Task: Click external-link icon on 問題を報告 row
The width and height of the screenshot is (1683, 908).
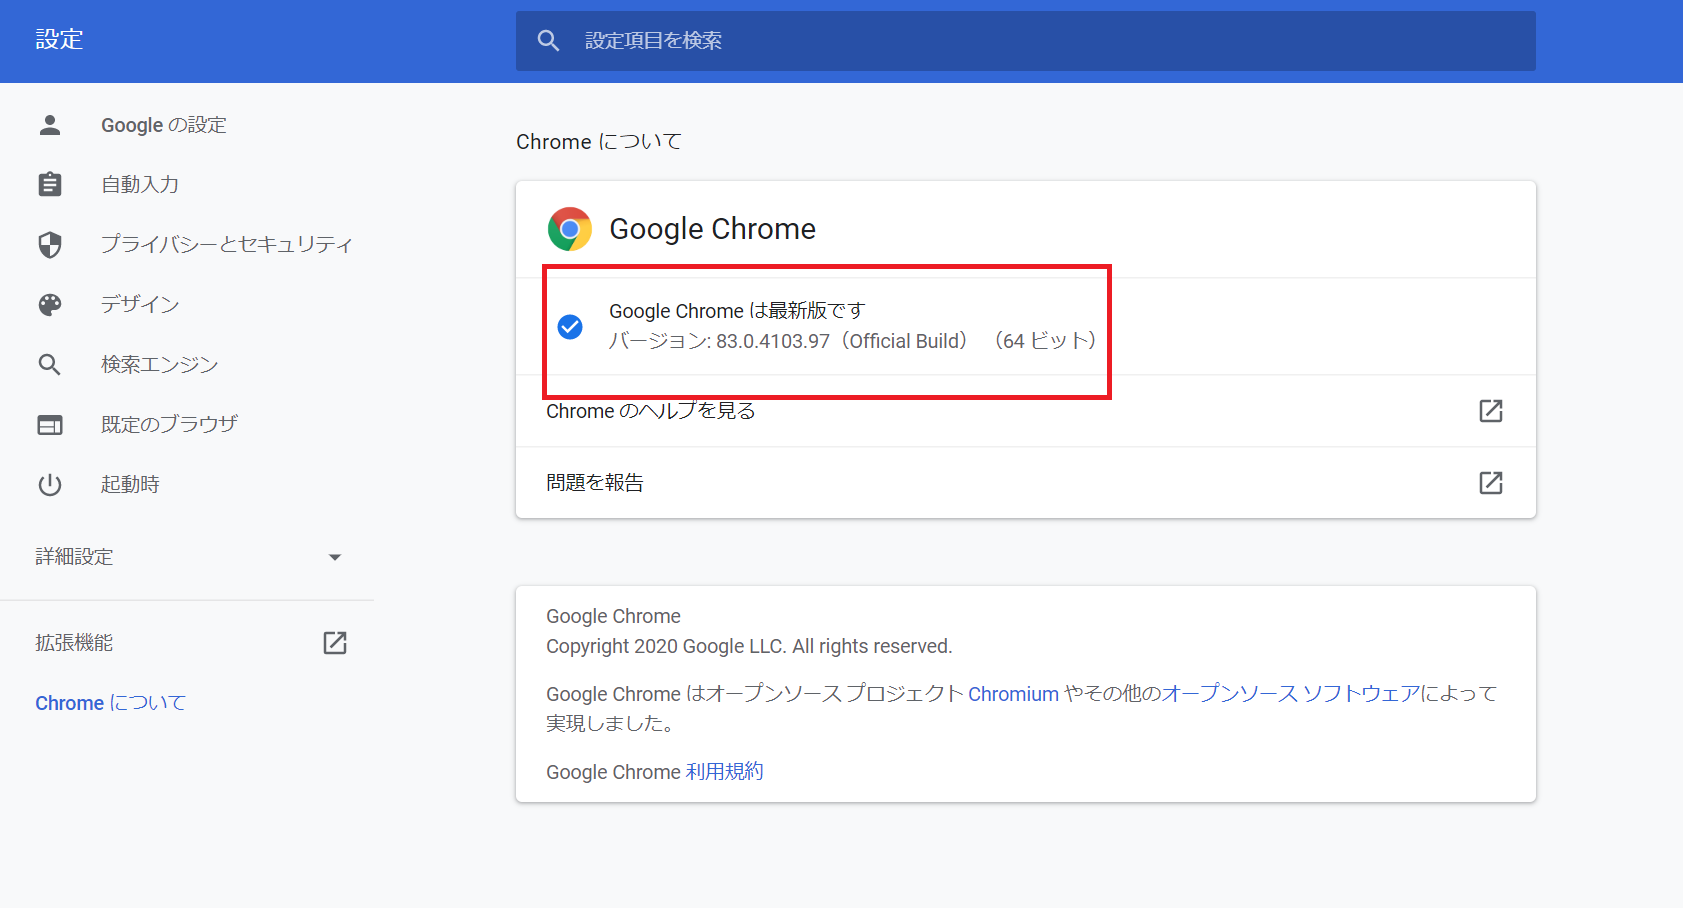Action: 1491,483
